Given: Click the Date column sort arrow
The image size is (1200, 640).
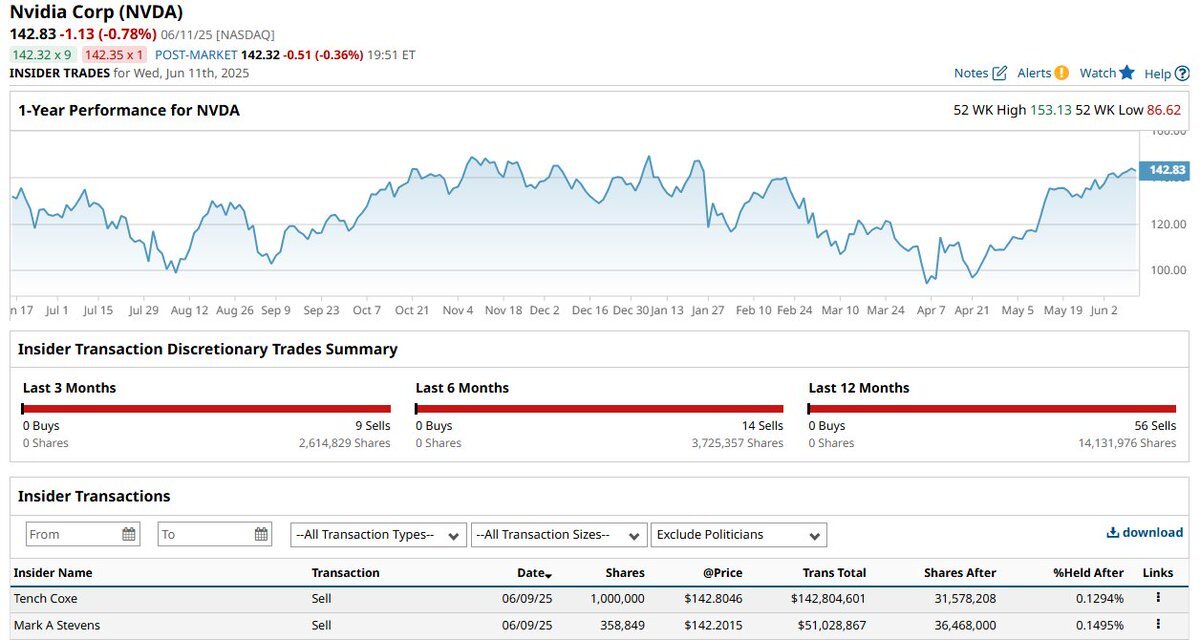Looking at the screenshot, I should point(548,575).
